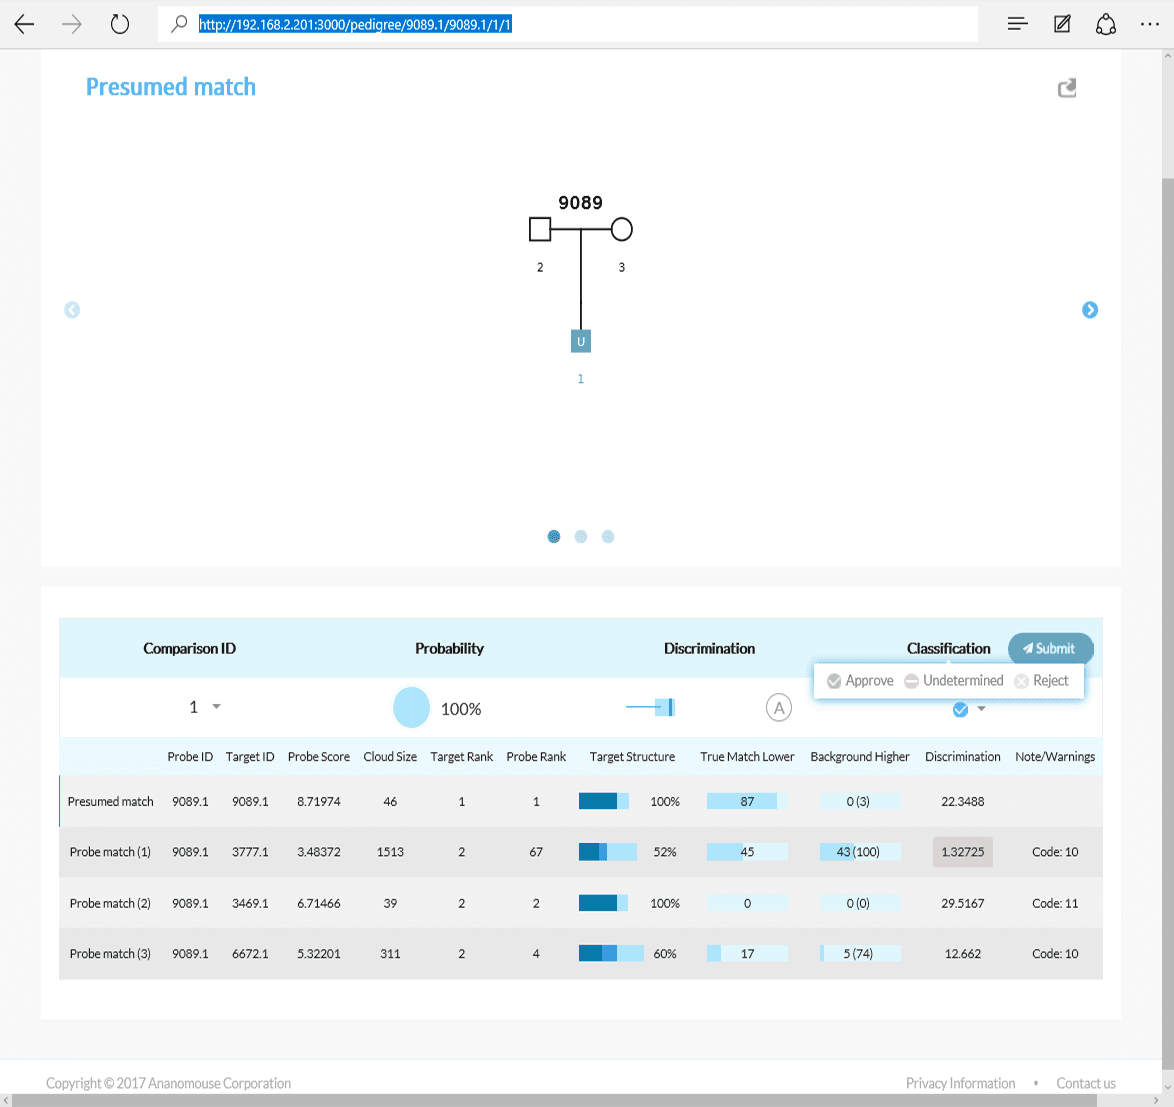Click the pedigree family number 9089
Image resolution: width=1174 pixels, height=1107 pixels.
580,203
